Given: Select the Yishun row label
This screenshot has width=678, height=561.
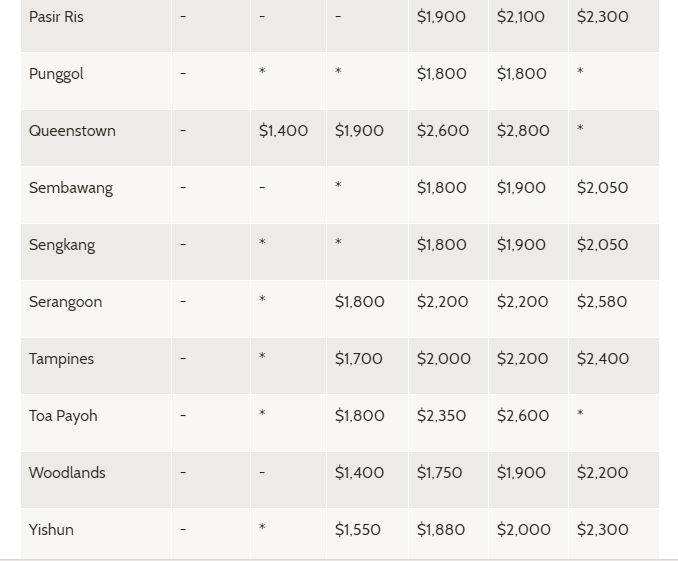Looking at the screenshot, I should point(51,530).
